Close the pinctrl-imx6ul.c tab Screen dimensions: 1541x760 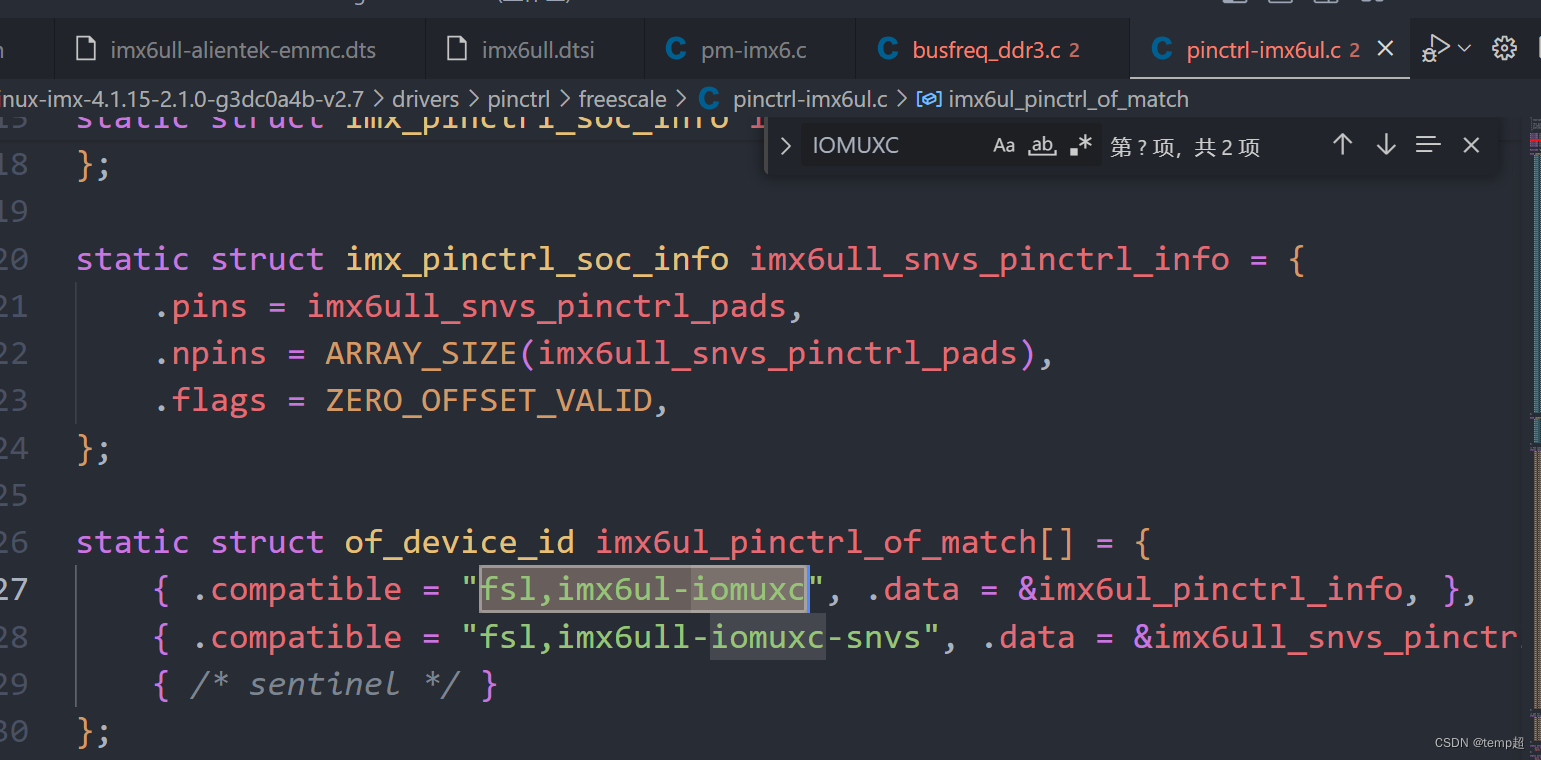tap(1385, 48)
